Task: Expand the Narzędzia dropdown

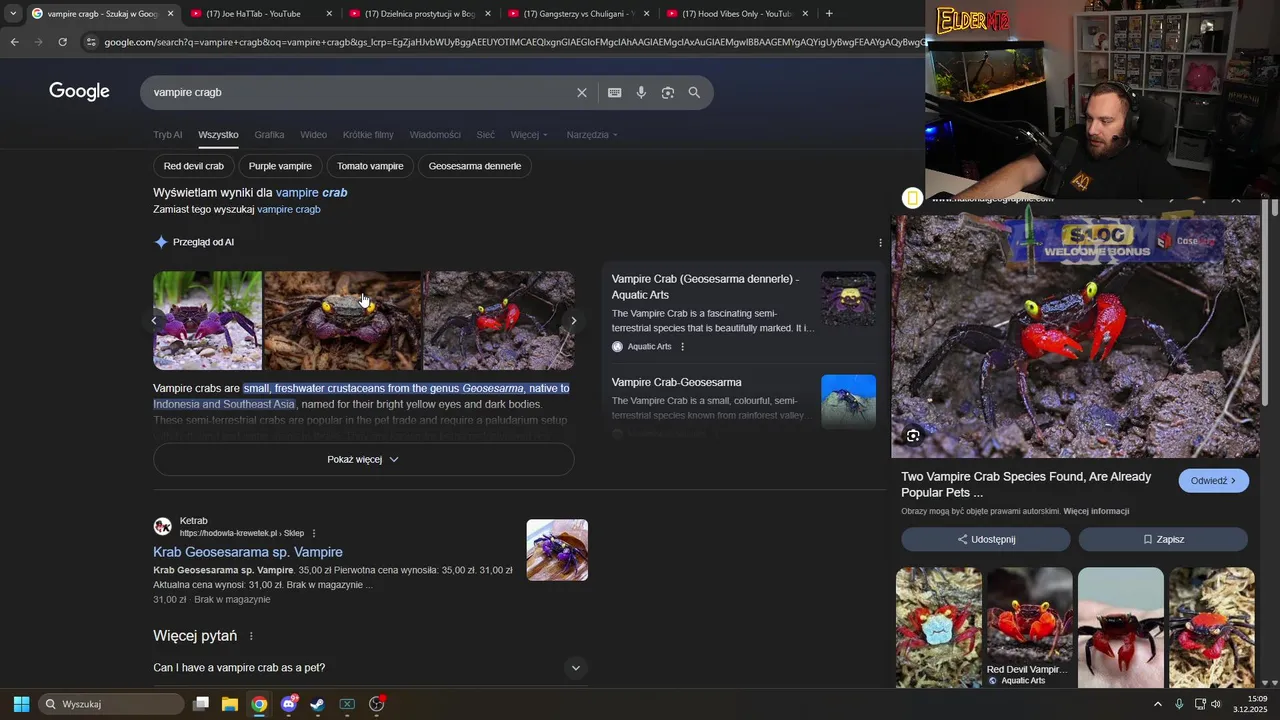Action: (x=592, y=134)
